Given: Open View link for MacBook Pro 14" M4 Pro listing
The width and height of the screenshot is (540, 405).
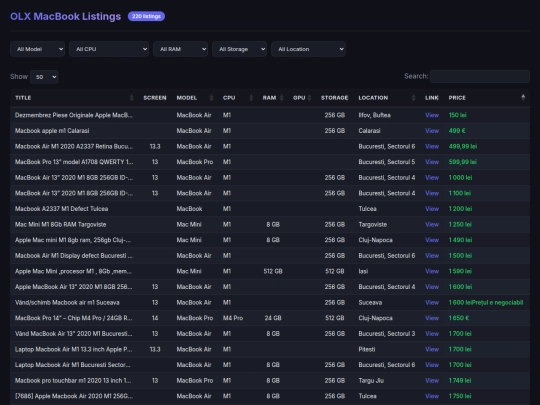Looking at the screenshot, I should [x=432, y=318].
